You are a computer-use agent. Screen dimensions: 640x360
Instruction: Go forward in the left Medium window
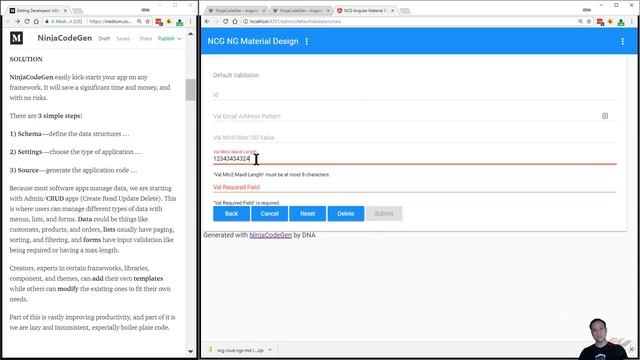tap(17, 21)
